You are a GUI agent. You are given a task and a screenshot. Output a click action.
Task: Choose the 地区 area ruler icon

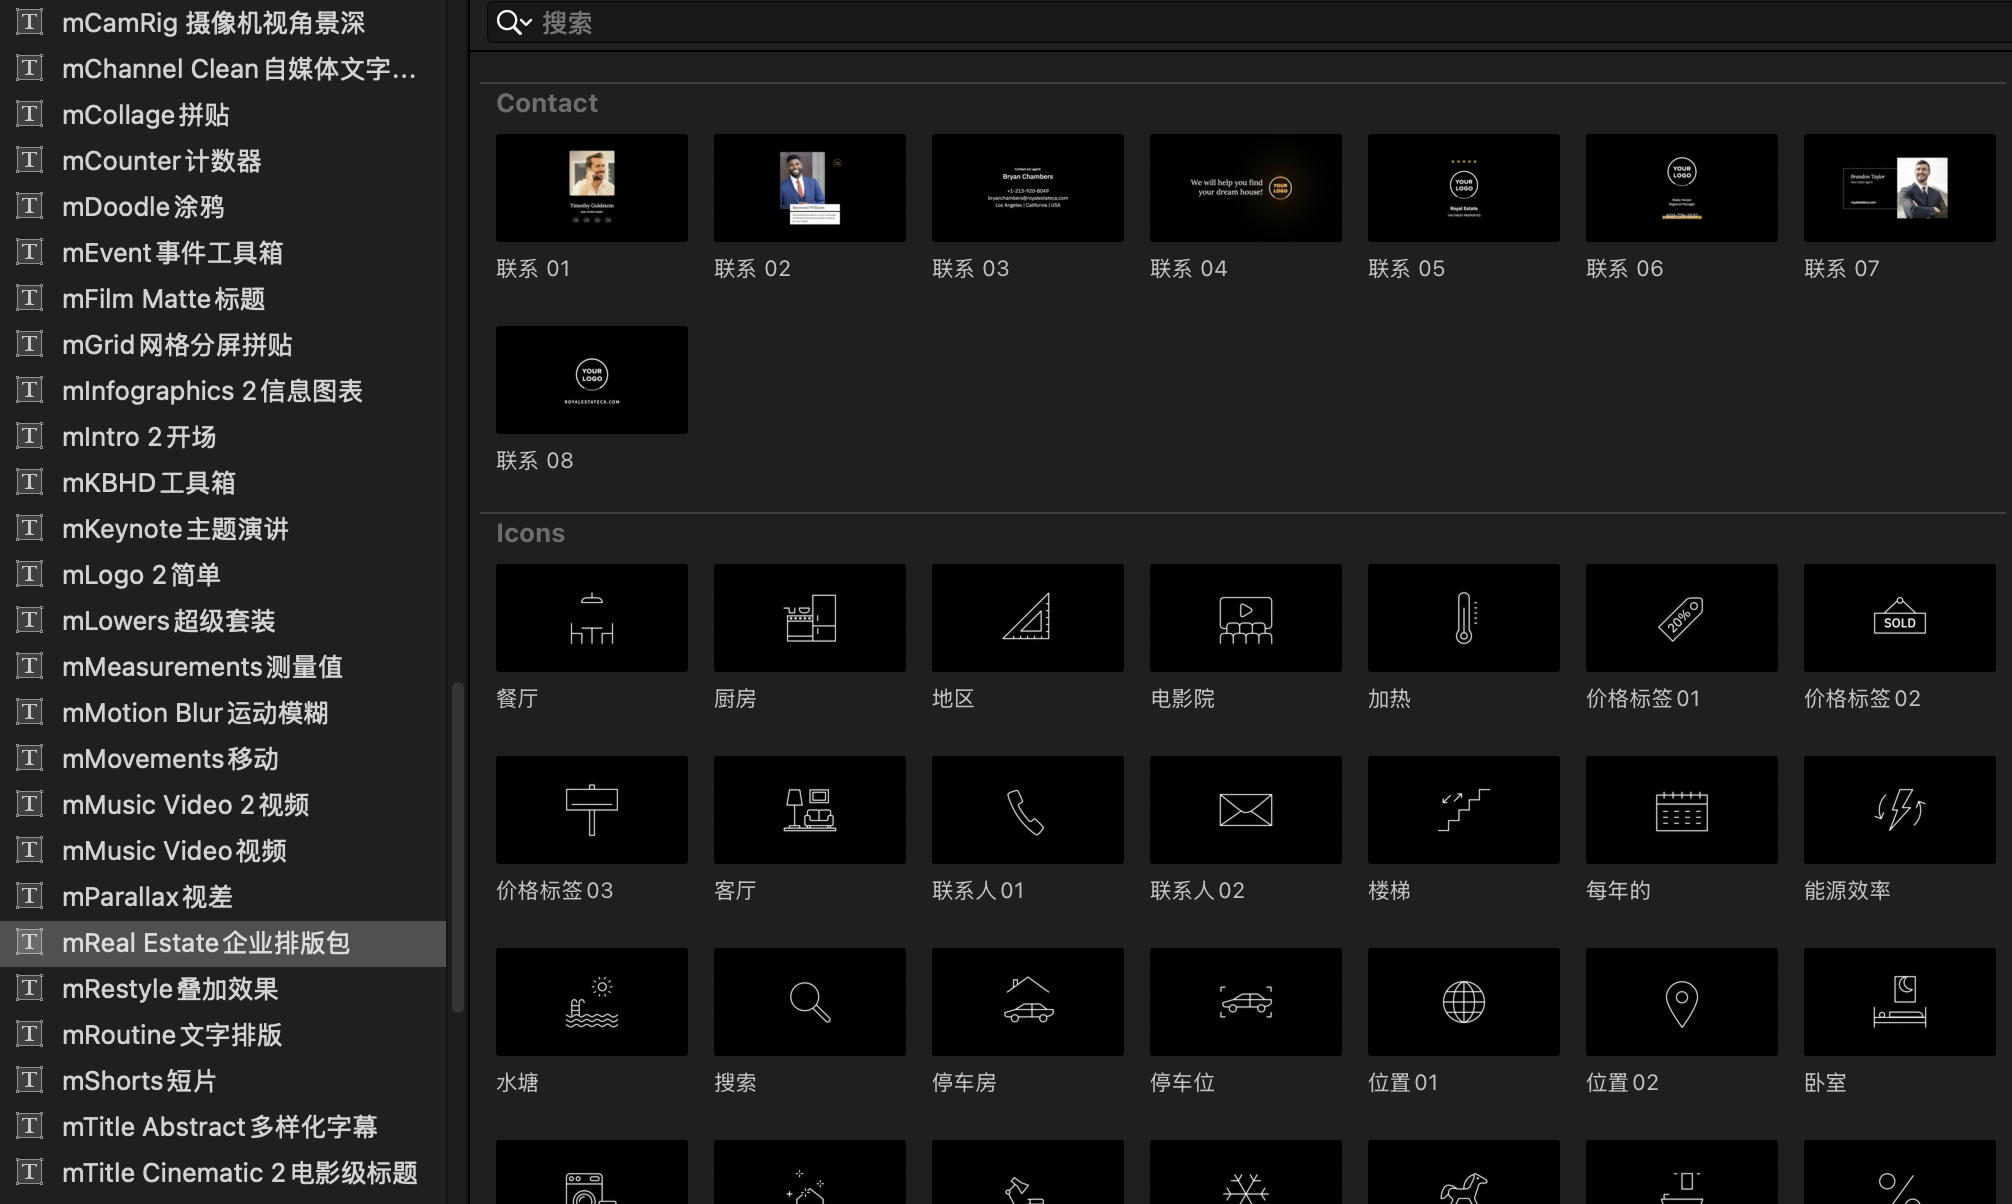(1028, 618)
